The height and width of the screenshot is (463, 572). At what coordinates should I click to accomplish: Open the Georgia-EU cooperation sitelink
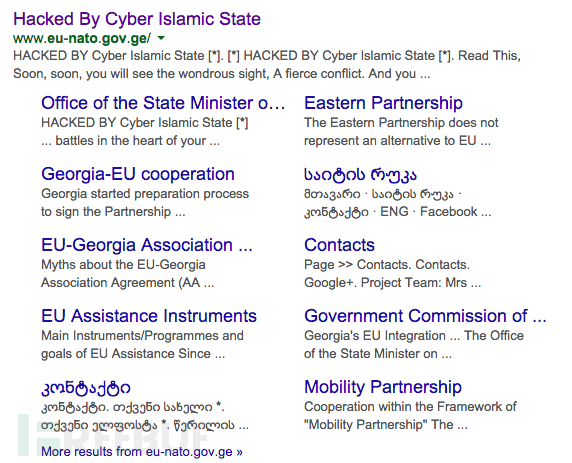[138, 174]
